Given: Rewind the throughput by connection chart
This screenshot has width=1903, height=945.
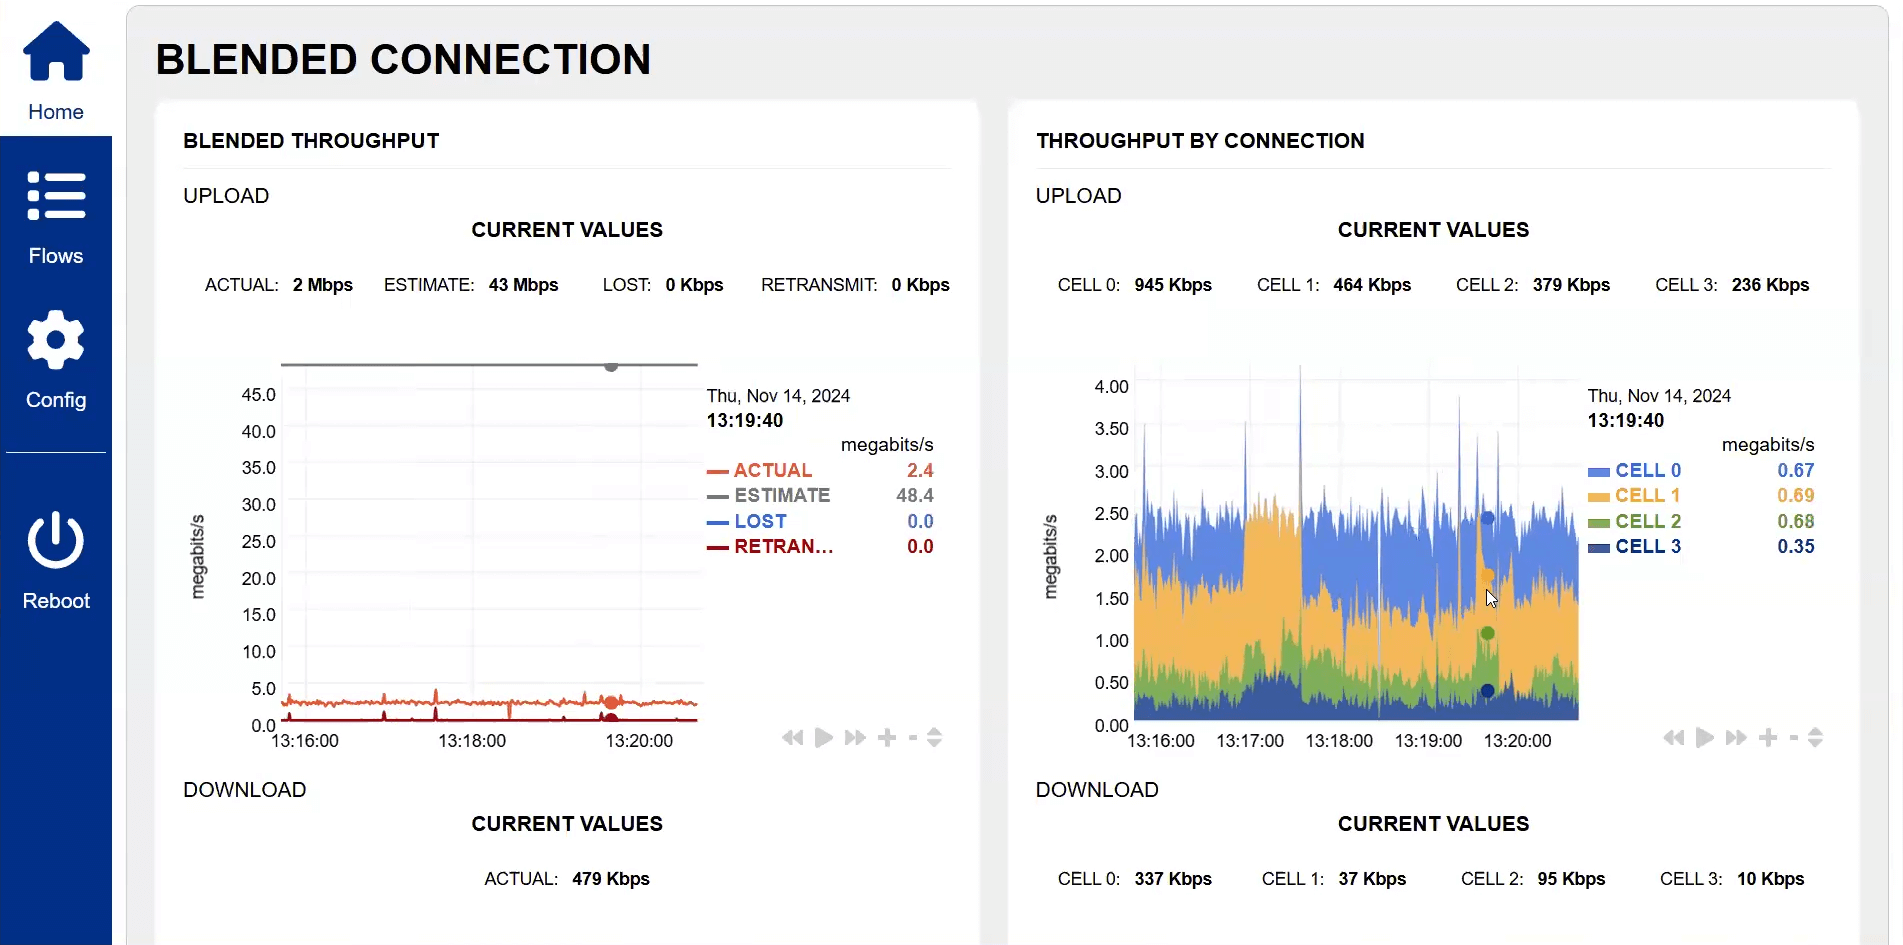Looking at the screenshot, I should tap(1674, 738).
